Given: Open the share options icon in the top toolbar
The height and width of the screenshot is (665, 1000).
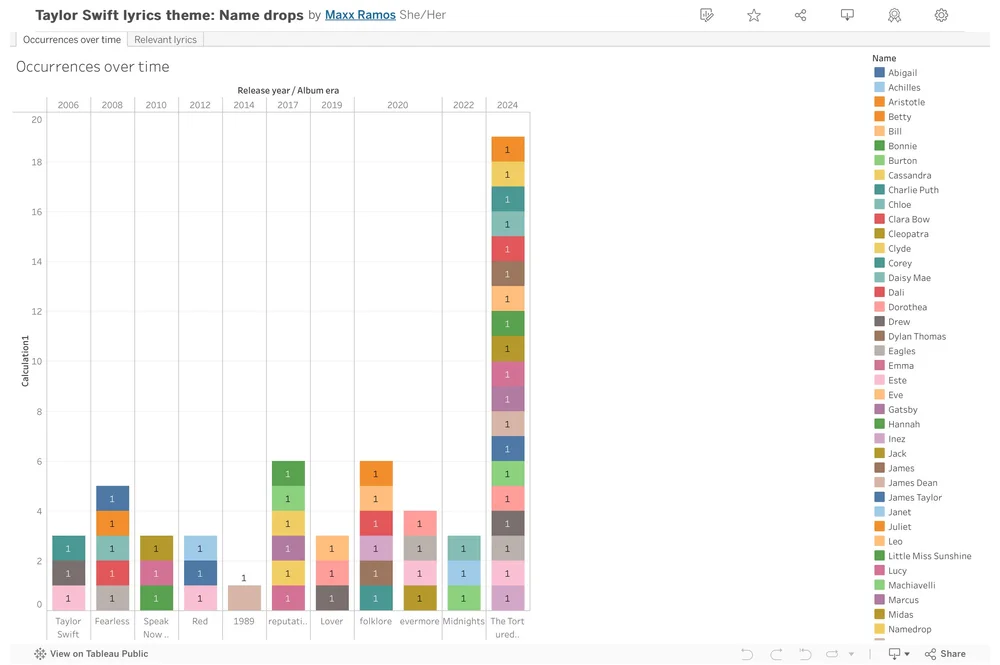Looking at the screenshot, I should [800, 15].
